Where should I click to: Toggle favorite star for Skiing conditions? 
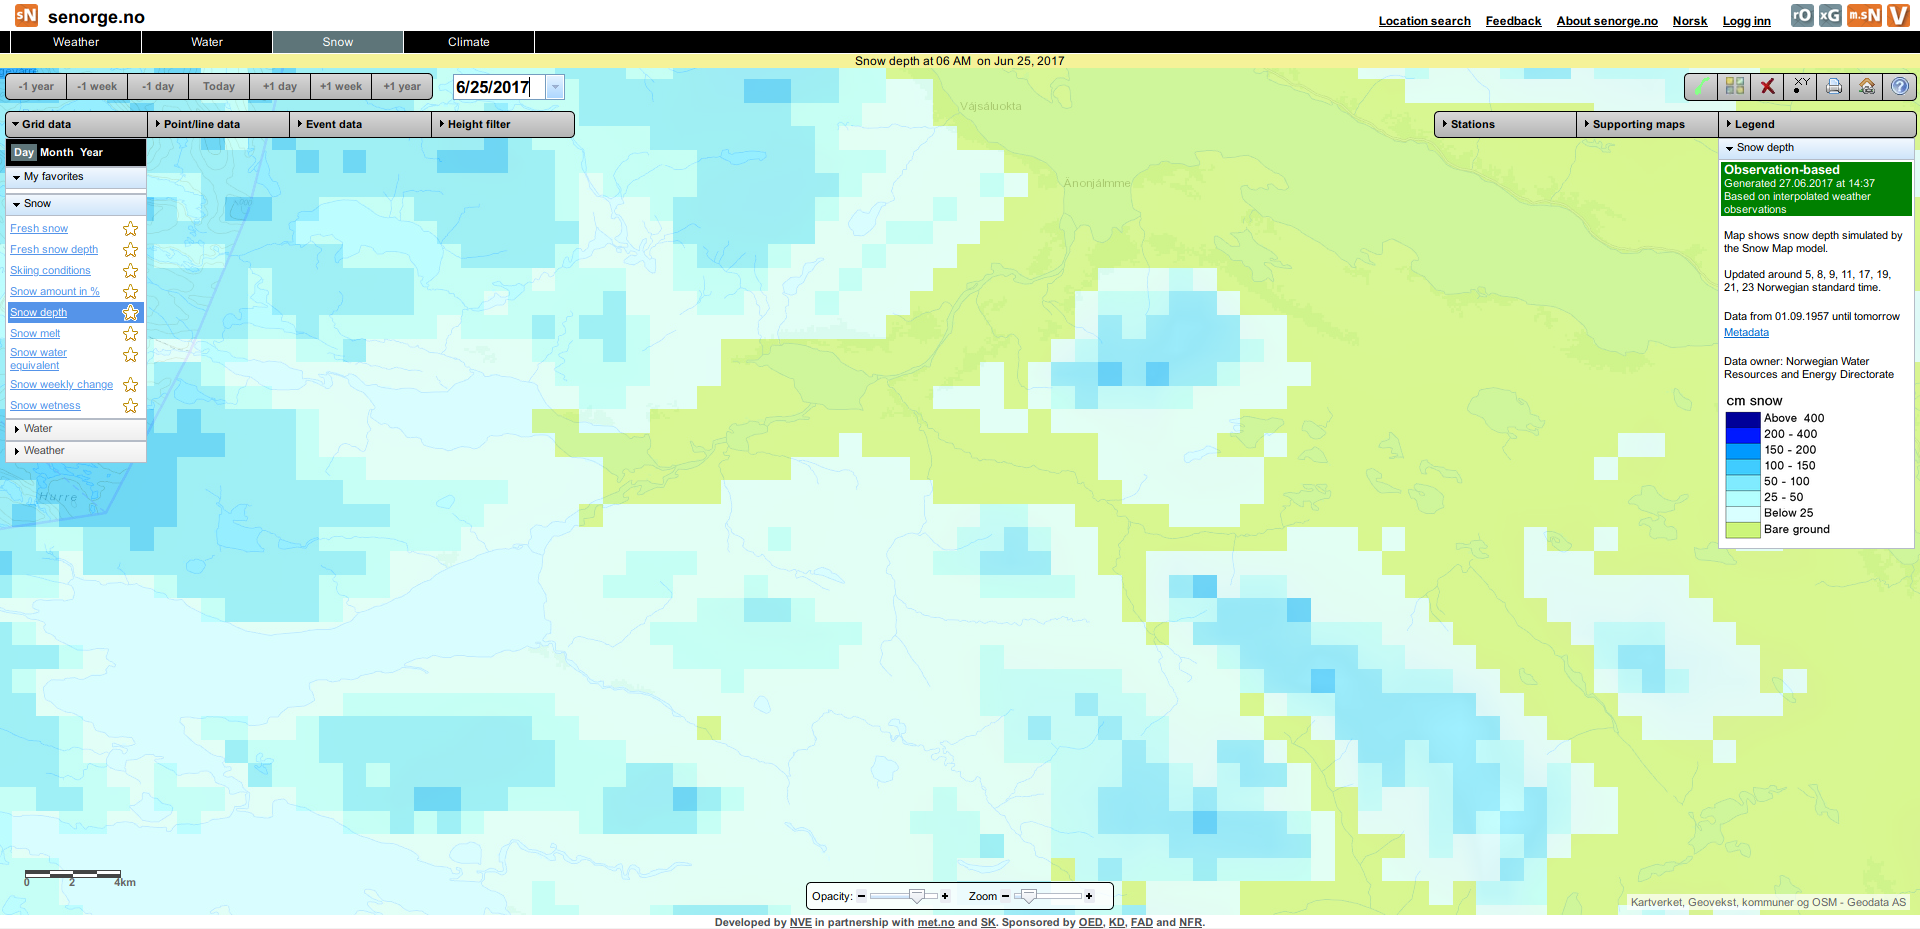click(x=130, y=271)
